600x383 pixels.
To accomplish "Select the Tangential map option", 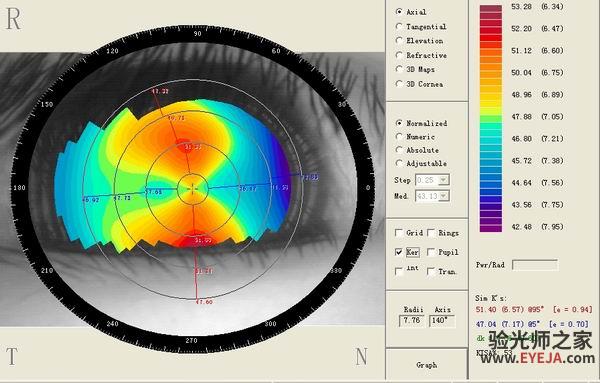I will (x=399, y=26).
